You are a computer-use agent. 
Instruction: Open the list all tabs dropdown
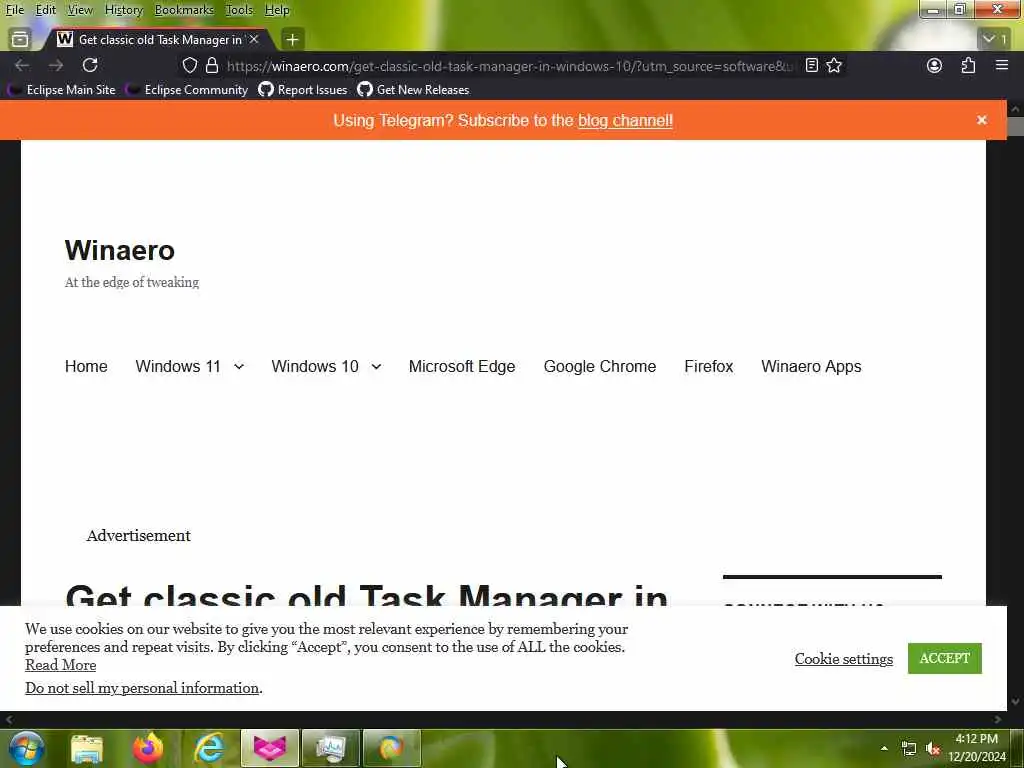(996, 39)
